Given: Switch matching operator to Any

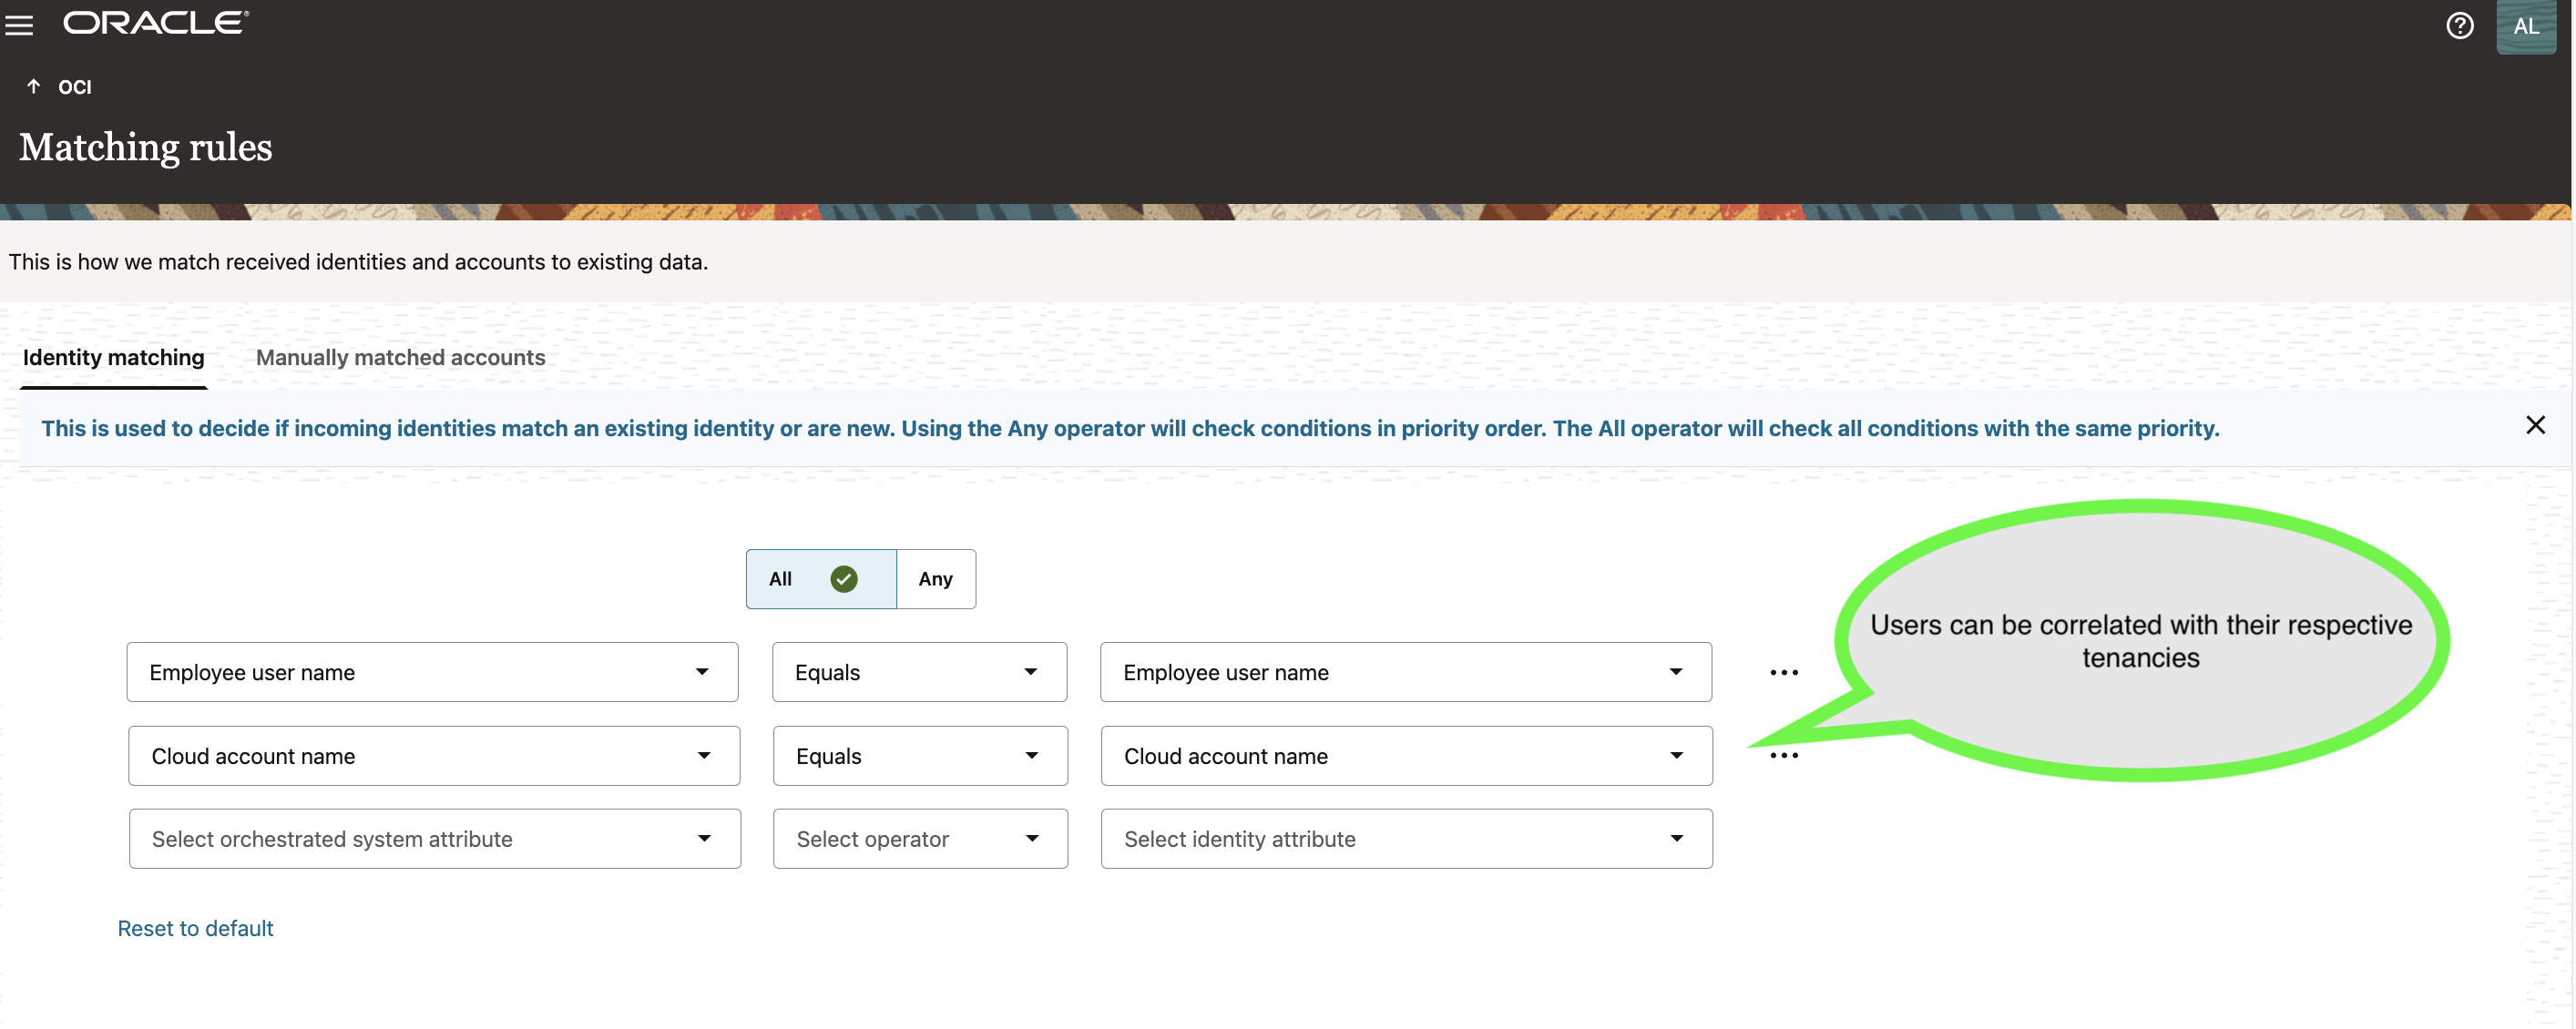Looking at the screenshot, I should [935, 578].
